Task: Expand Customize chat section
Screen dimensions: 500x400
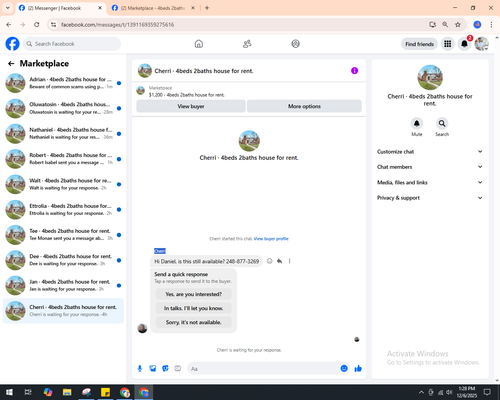Action: (x=430, y=152)
